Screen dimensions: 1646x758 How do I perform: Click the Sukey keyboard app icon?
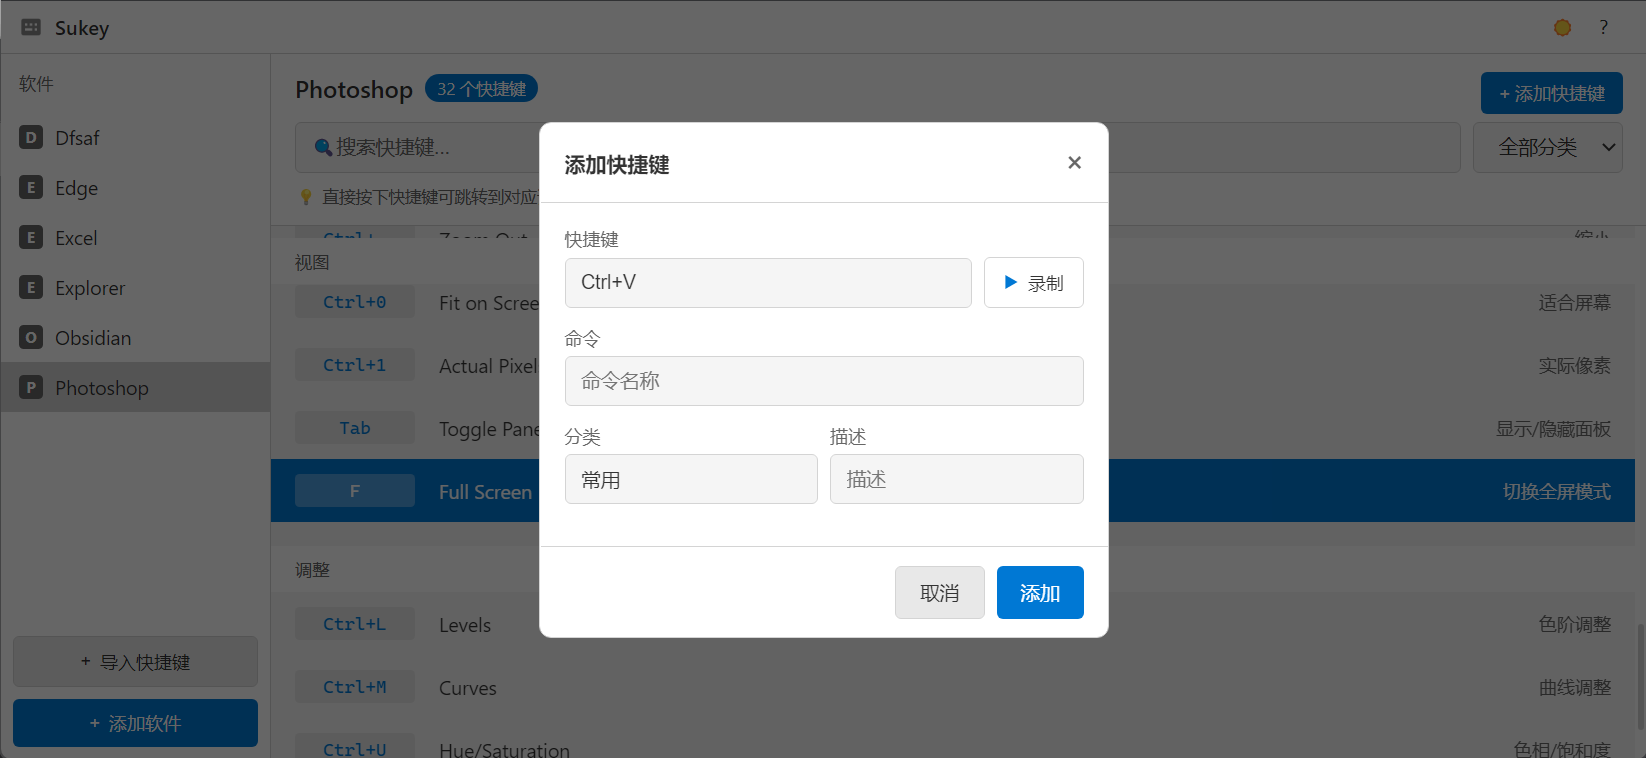tap(31, 27)
